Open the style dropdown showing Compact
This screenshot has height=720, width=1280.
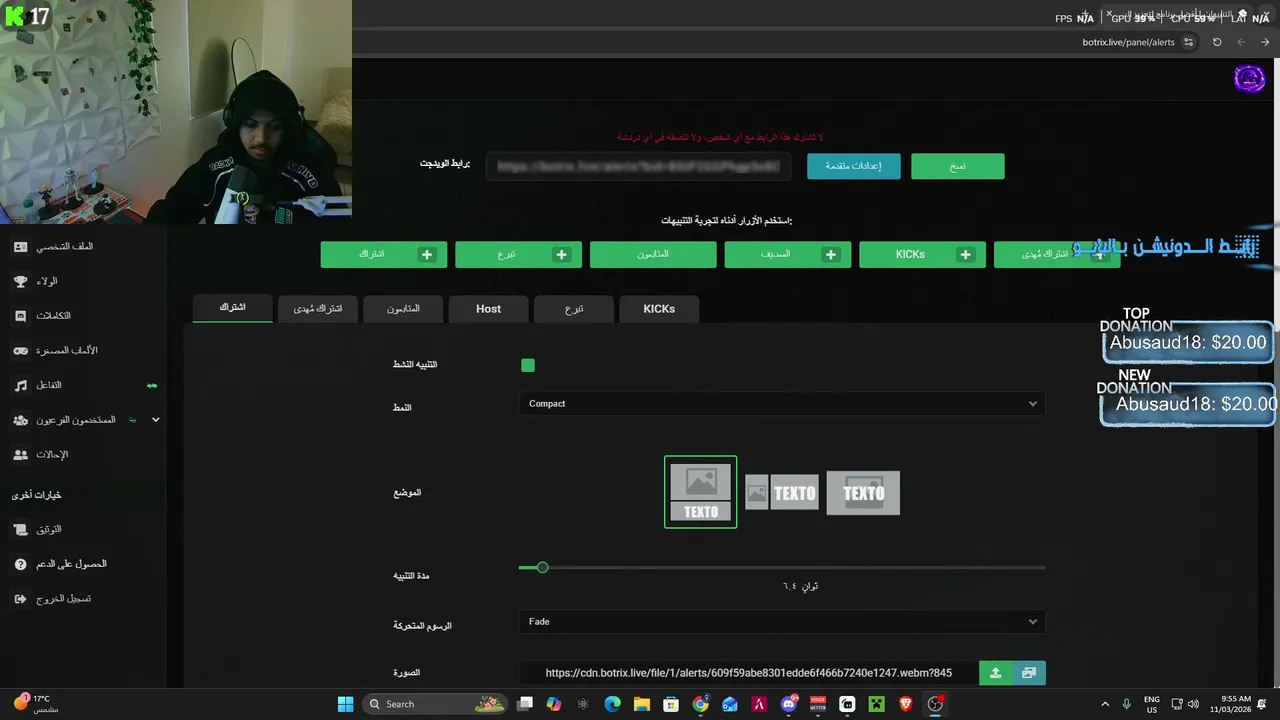click(782, 404)
